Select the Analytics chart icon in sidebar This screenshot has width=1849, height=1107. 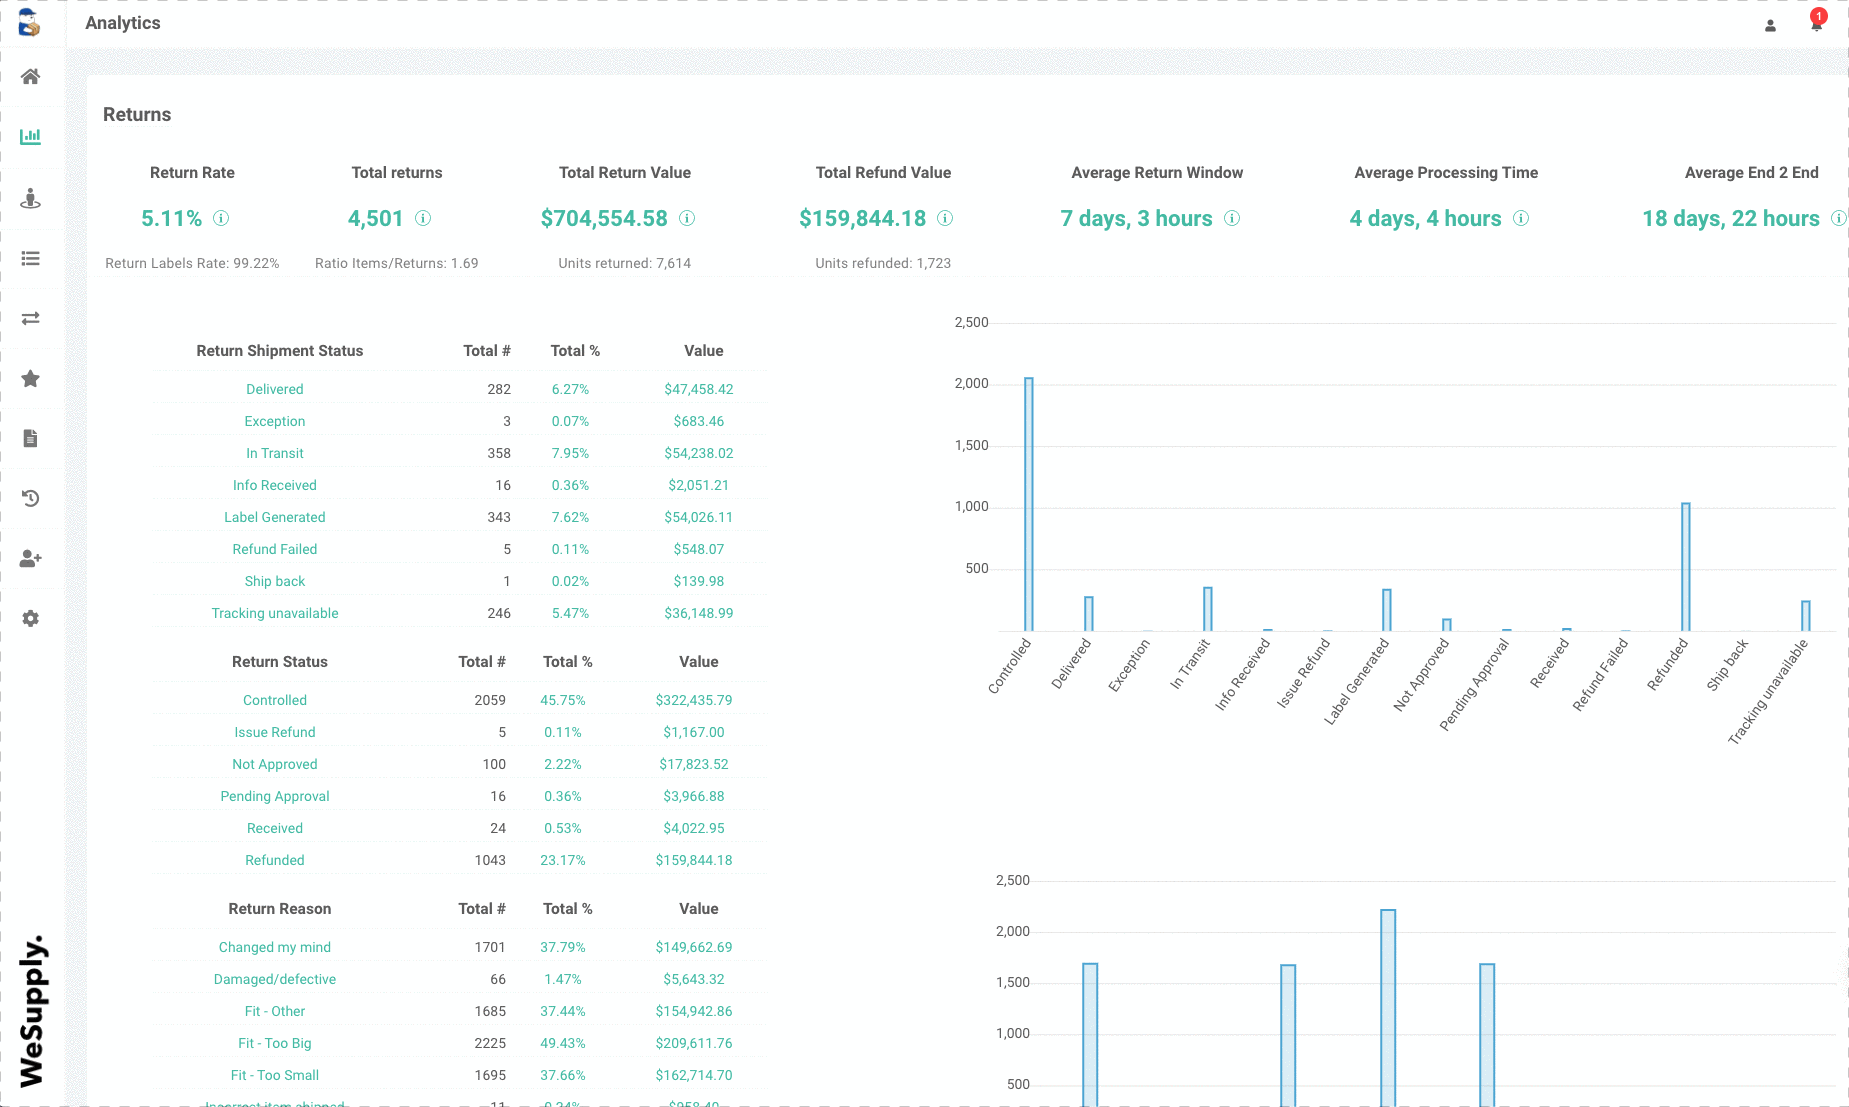tap(31, 136)
